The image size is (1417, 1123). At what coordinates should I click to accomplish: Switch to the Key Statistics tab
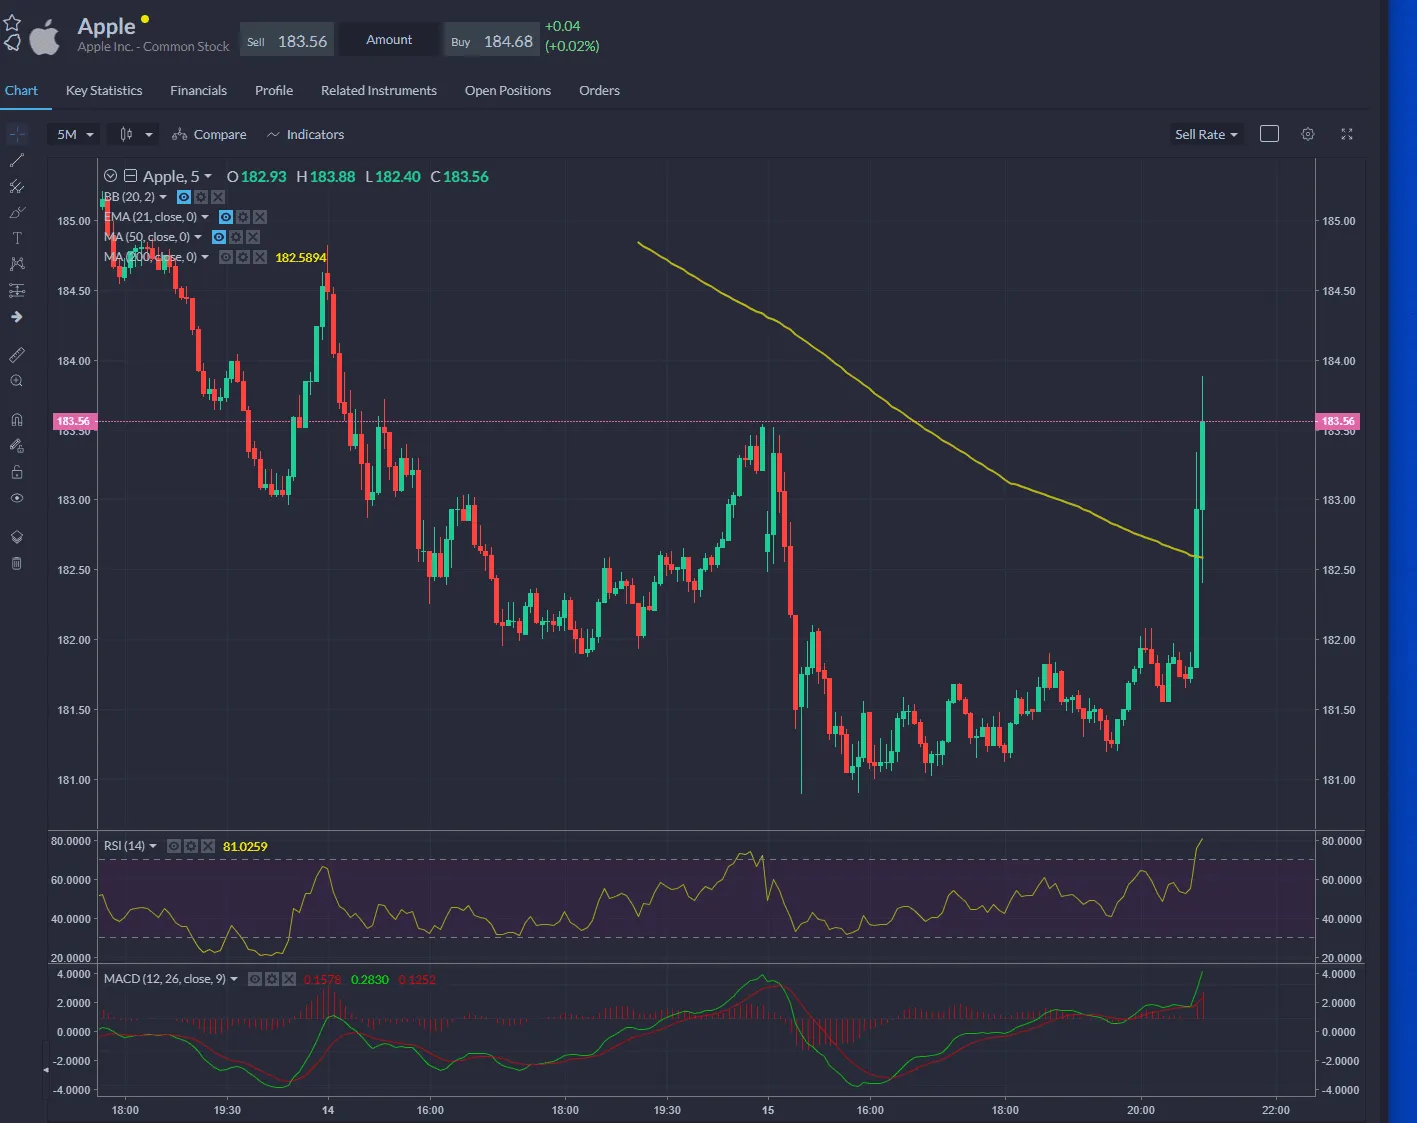click(103, 90)
